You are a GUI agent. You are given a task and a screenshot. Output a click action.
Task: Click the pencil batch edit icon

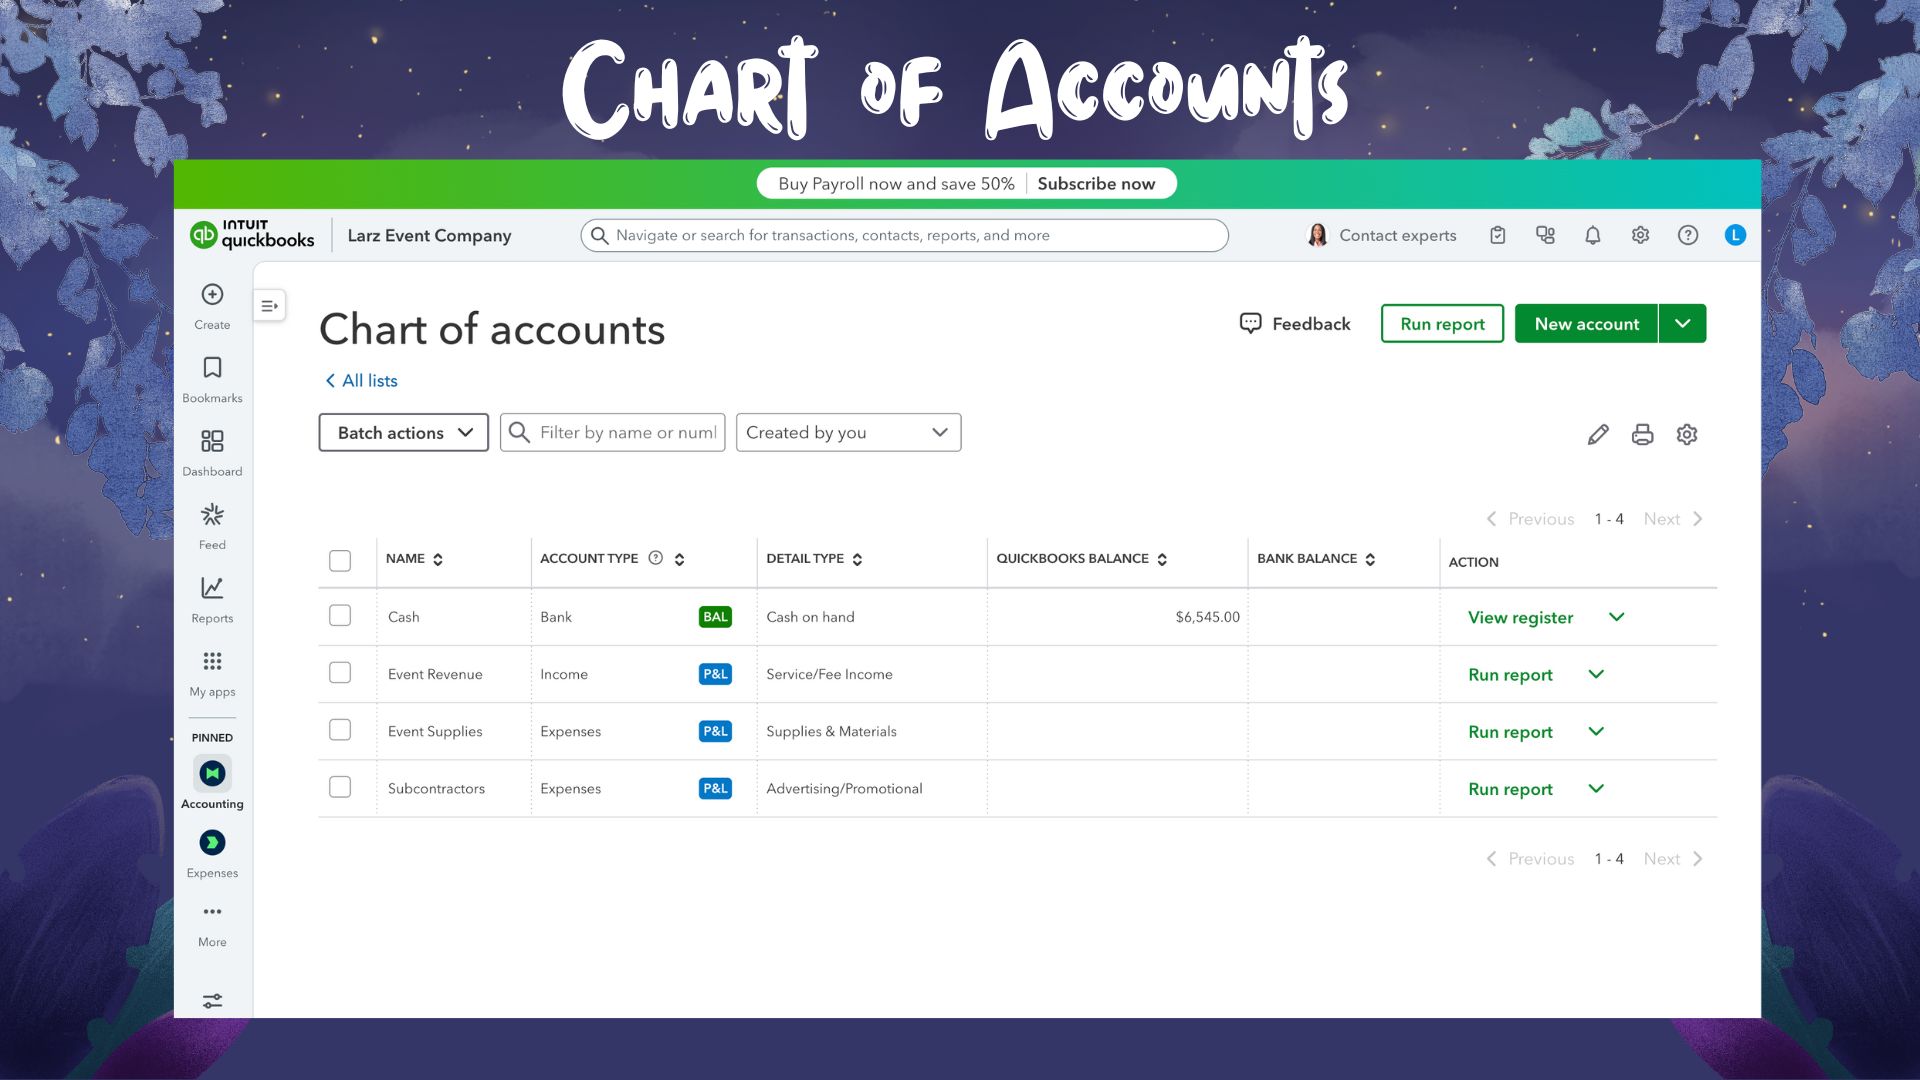pos(1597,434)
